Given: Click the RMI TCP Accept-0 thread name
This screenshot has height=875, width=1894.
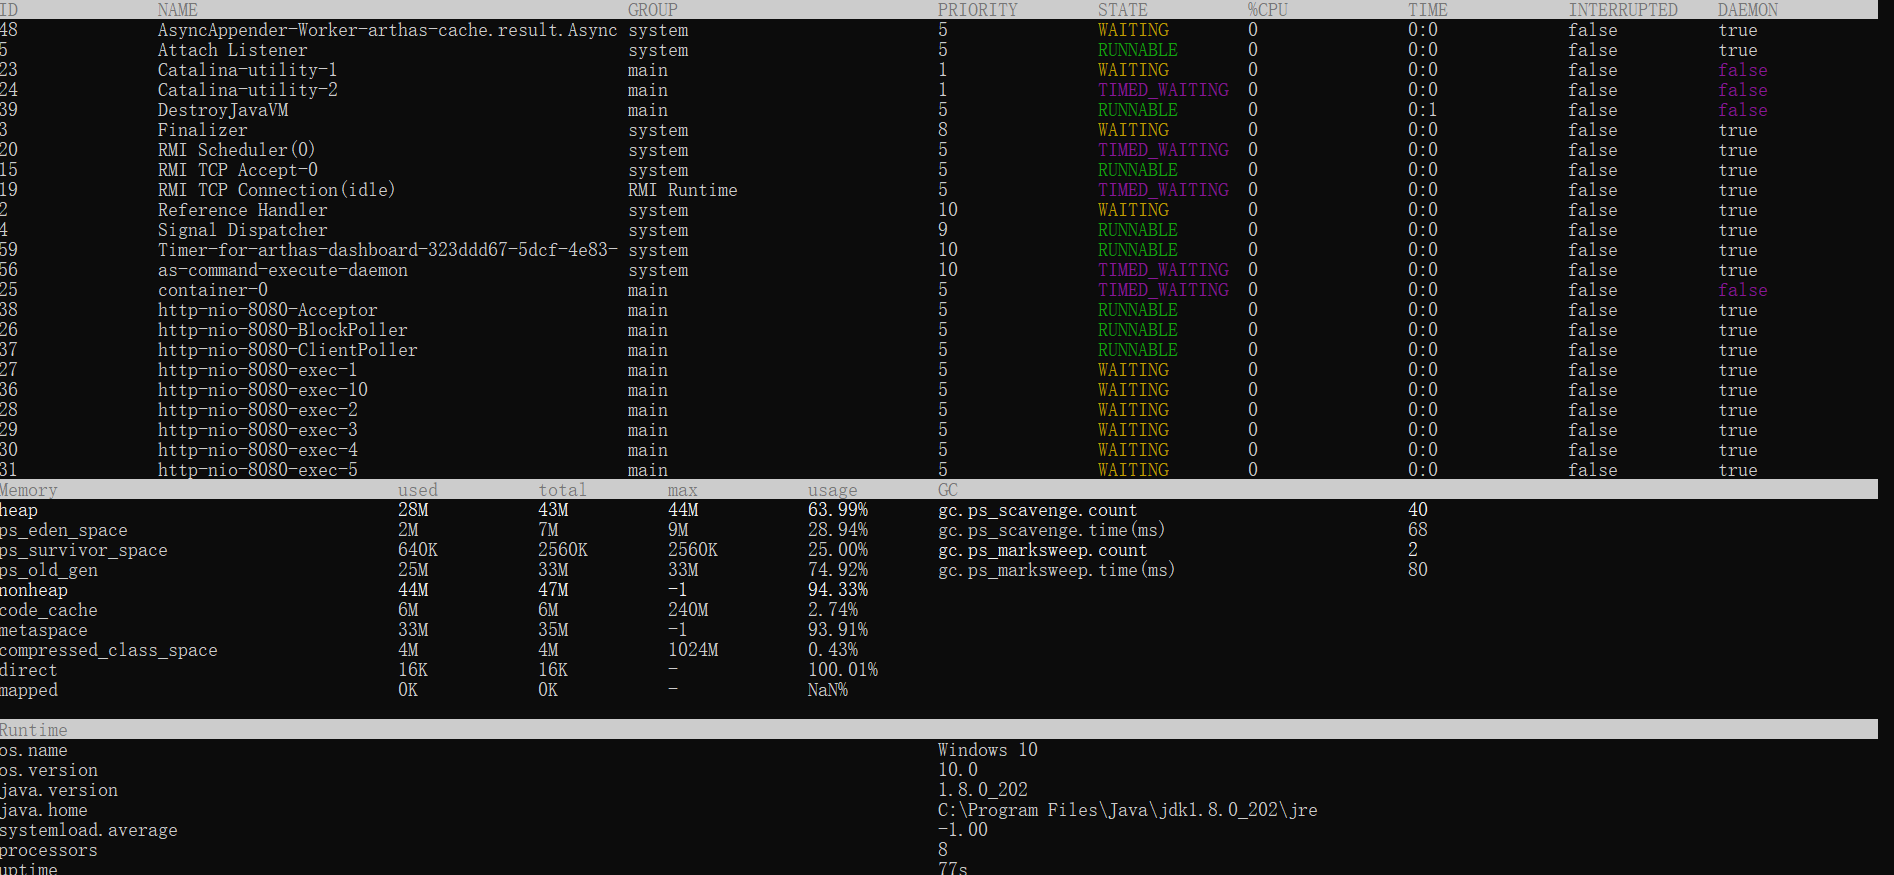Looking at the screenshot, I should point(237,170).
